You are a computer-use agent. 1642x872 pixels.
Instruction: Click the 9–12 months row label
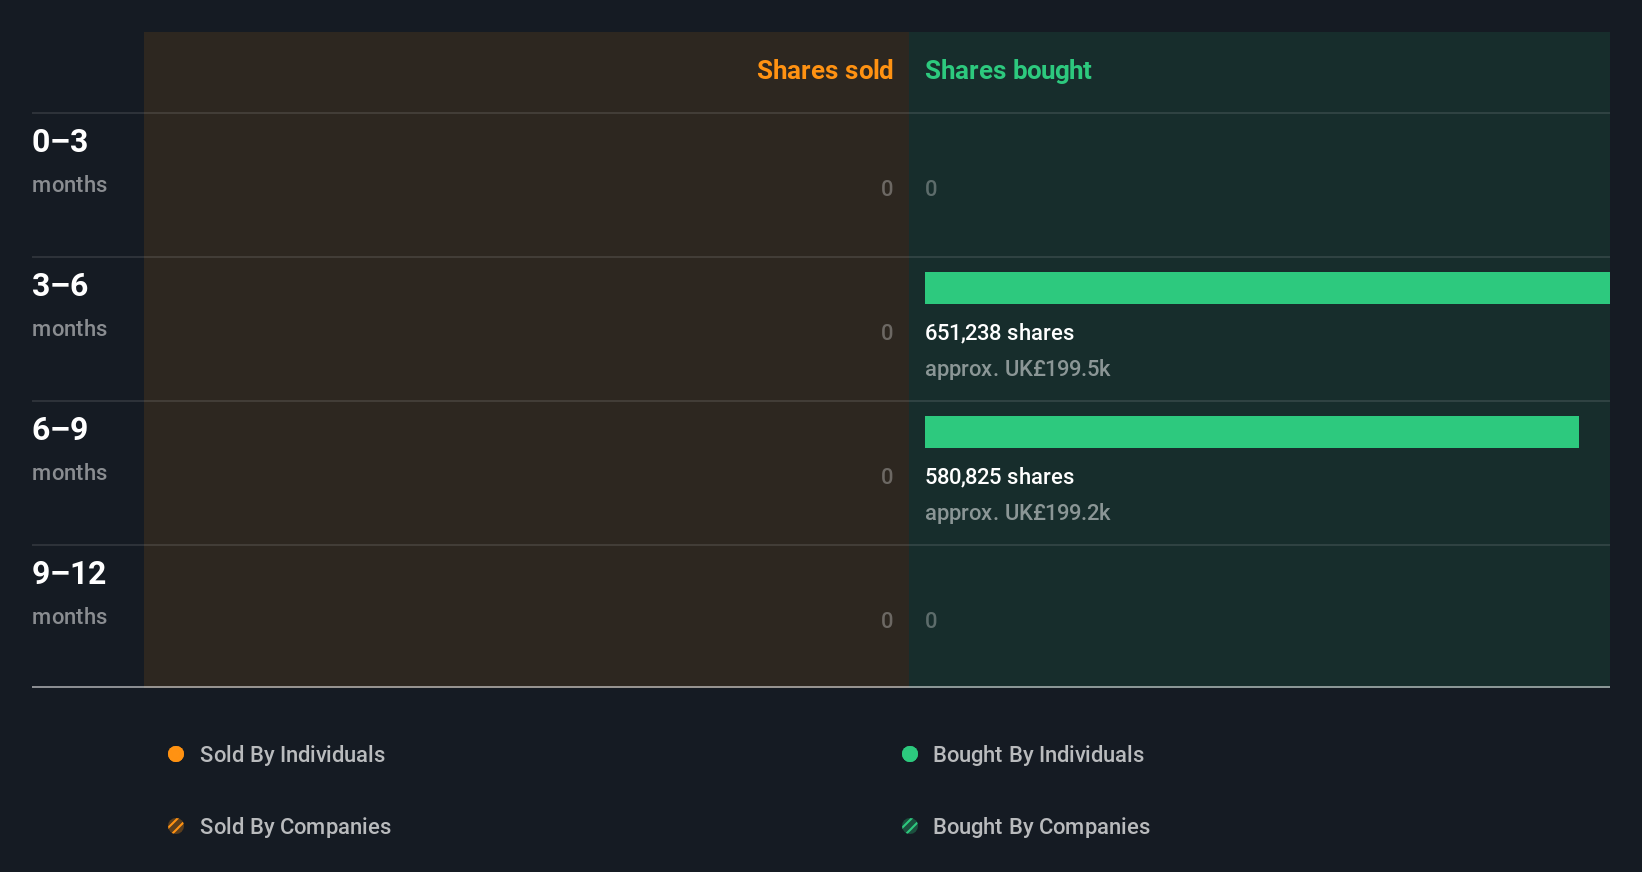click(x=70, y=593)
